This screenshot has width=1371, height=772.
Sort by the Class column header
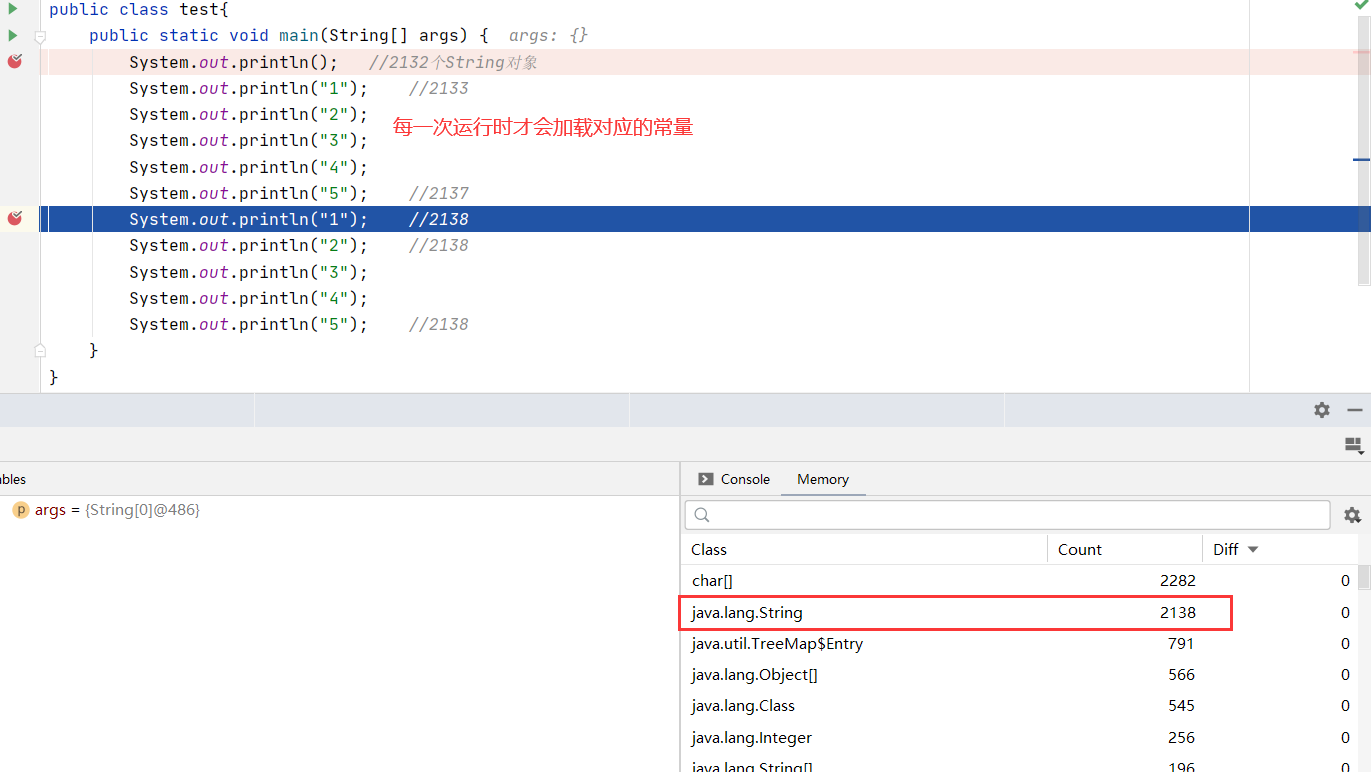tap(708, 549)
